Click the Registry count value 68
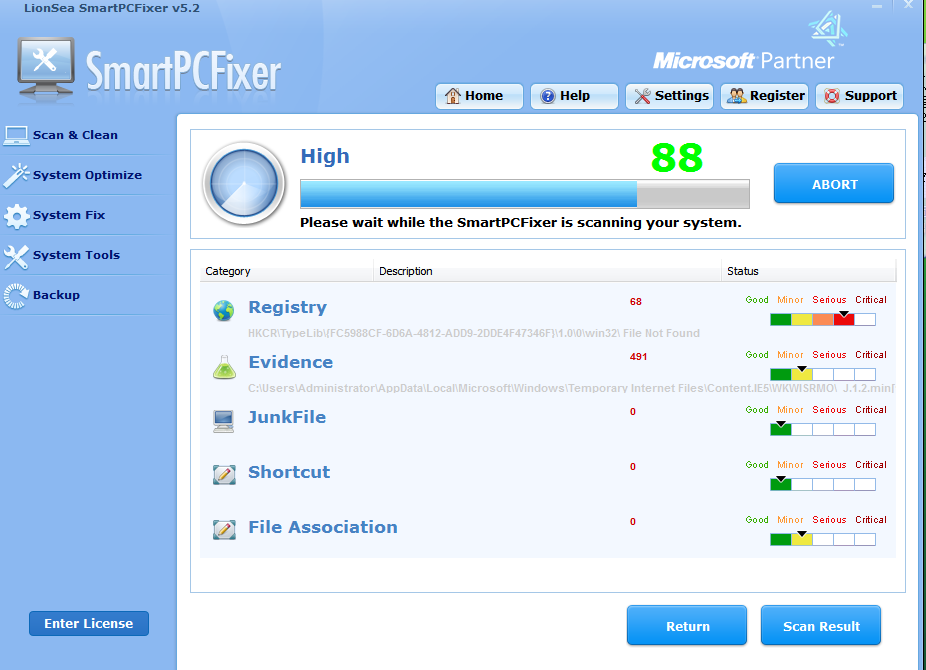This screenshot has width=926, height=670. pyautogui.click(x=635, y=302)
